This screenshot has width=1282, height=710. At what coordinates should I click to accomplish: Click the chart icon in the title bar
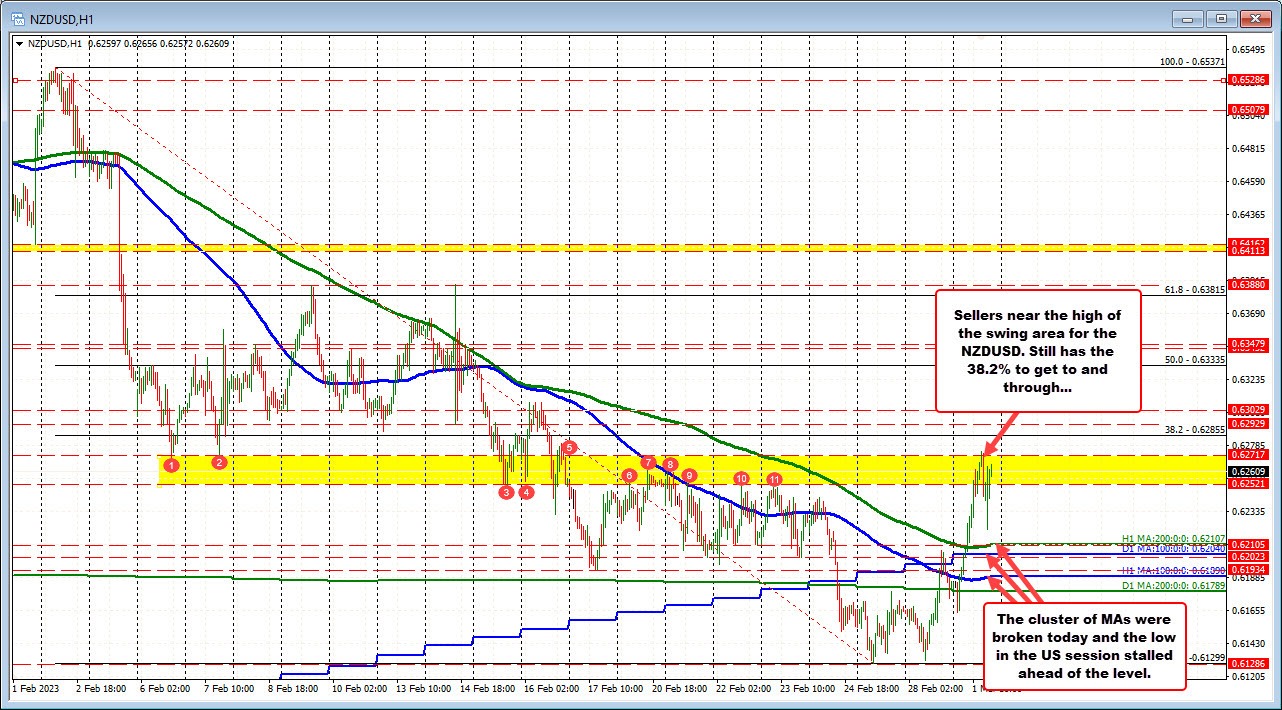20,18
